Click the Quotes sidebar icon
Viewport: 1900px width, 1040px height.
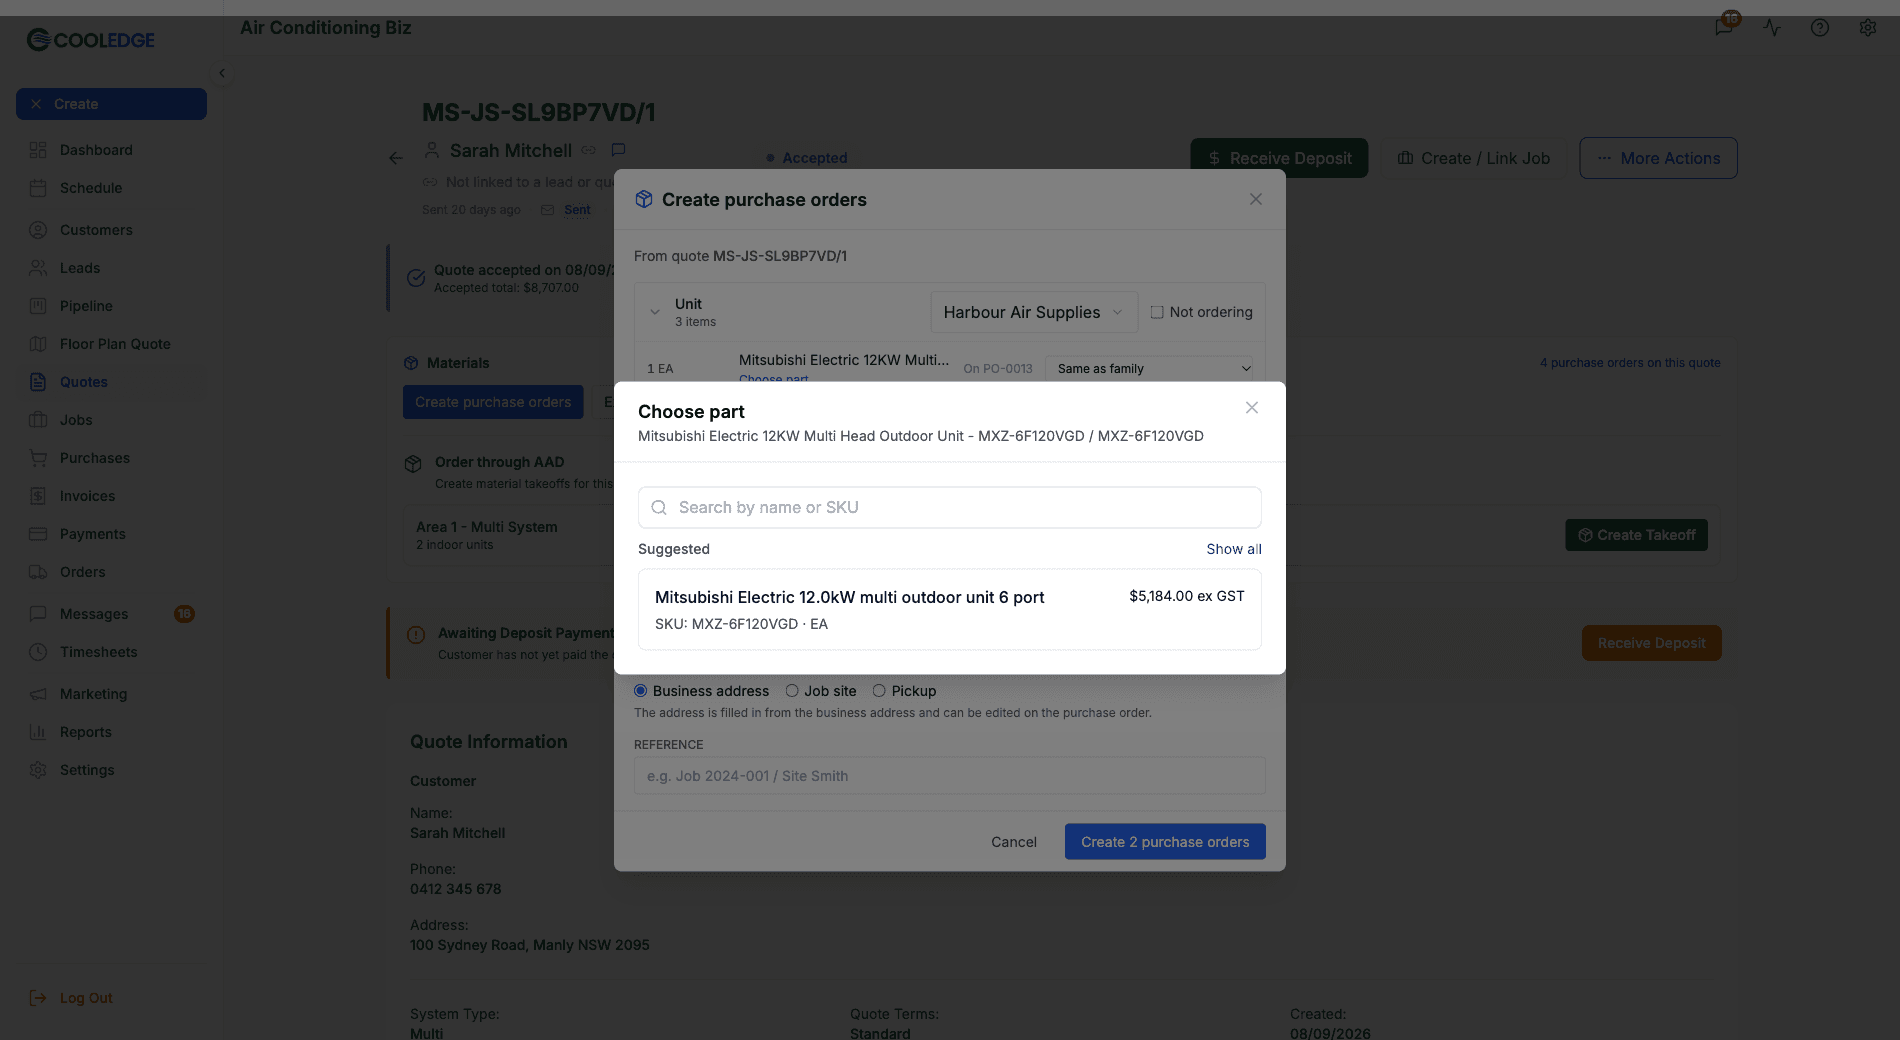[x=38, y=382]
